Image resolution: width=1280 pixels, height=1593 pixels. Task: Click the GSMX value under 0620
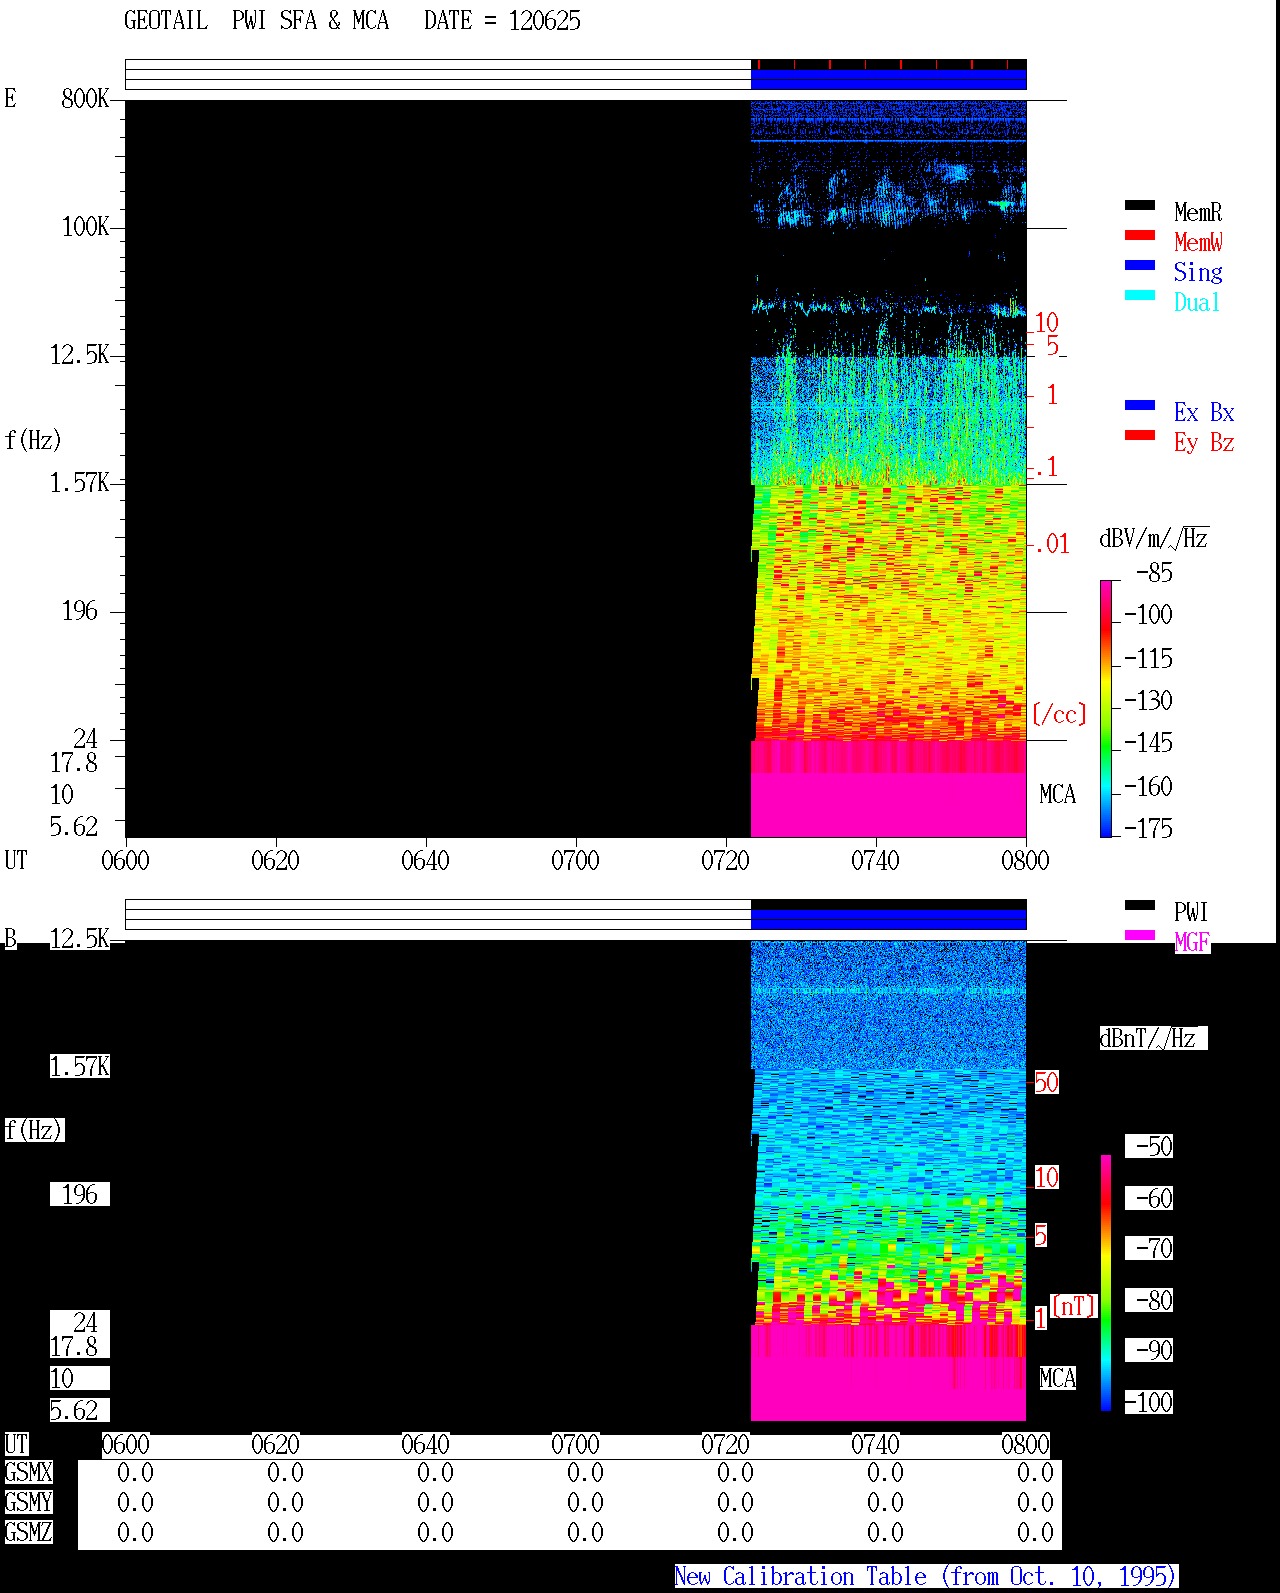285,1472
